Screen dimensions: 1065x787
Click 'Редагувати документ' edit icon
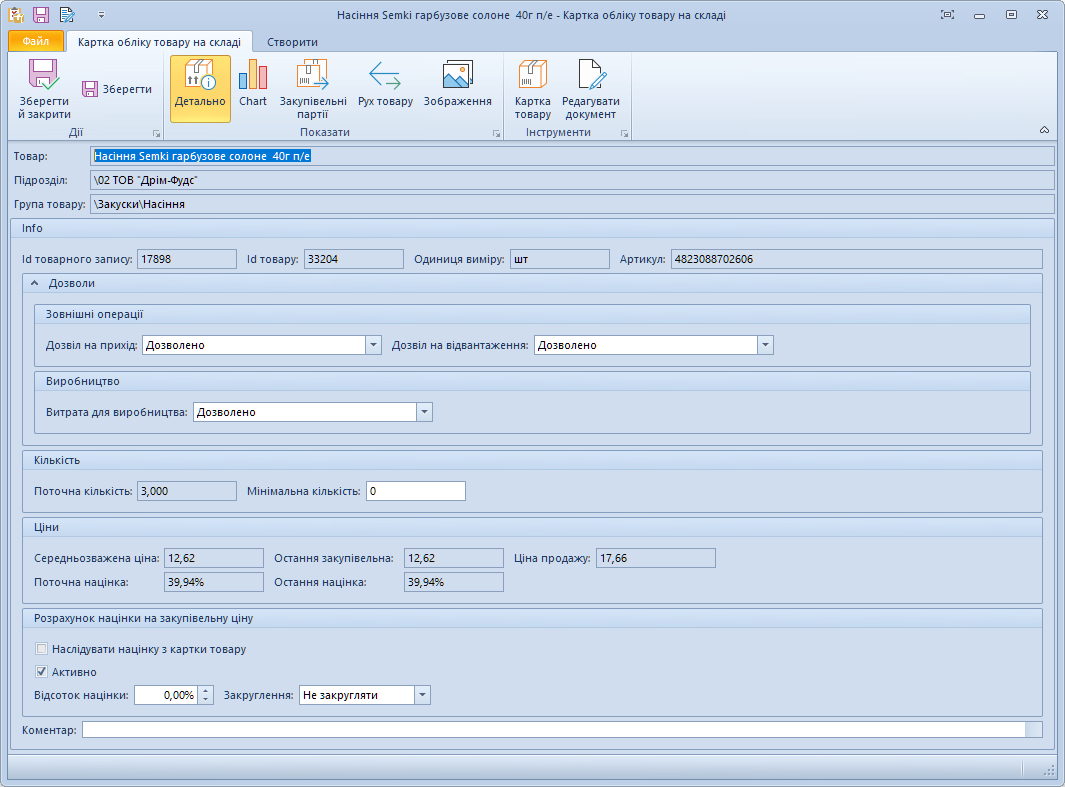click(590, 88)
